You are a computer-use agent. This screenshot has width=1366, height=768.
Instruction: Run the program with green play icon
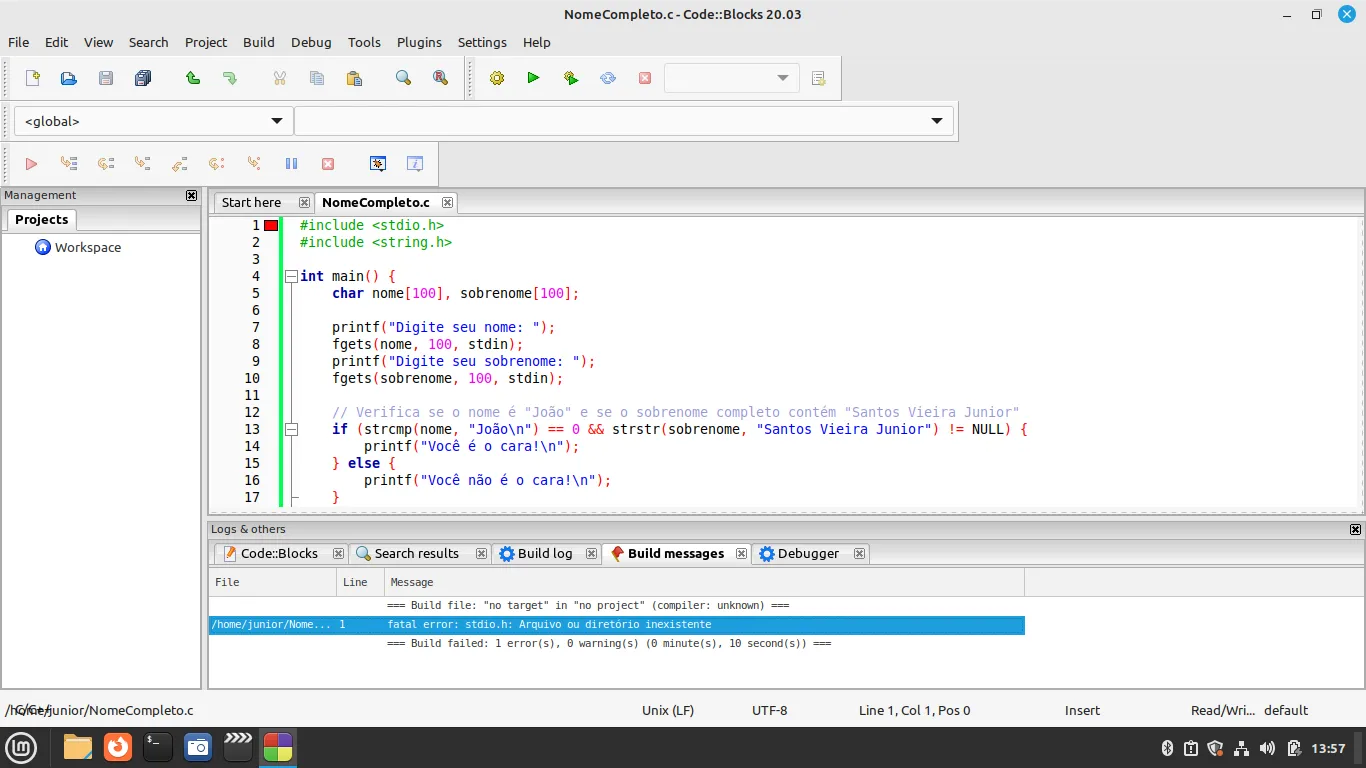[x=533, y=78]
